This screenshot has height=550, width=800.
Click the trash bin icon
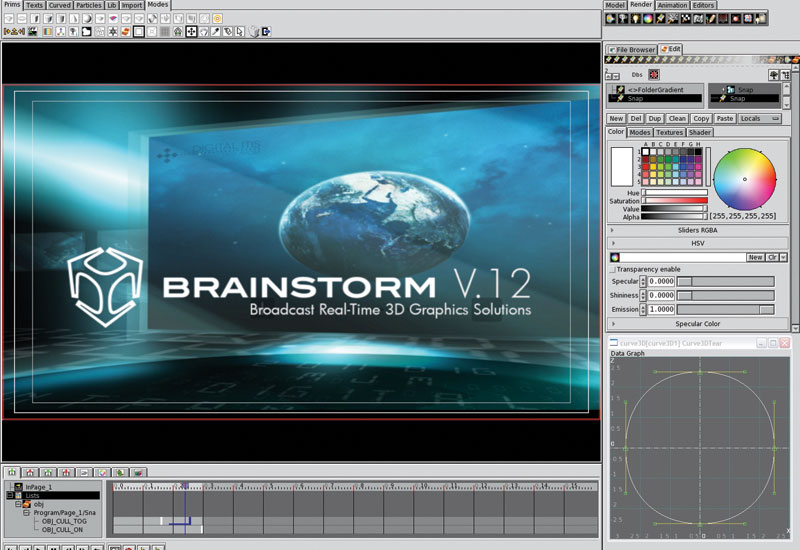(x=254, y=32)
